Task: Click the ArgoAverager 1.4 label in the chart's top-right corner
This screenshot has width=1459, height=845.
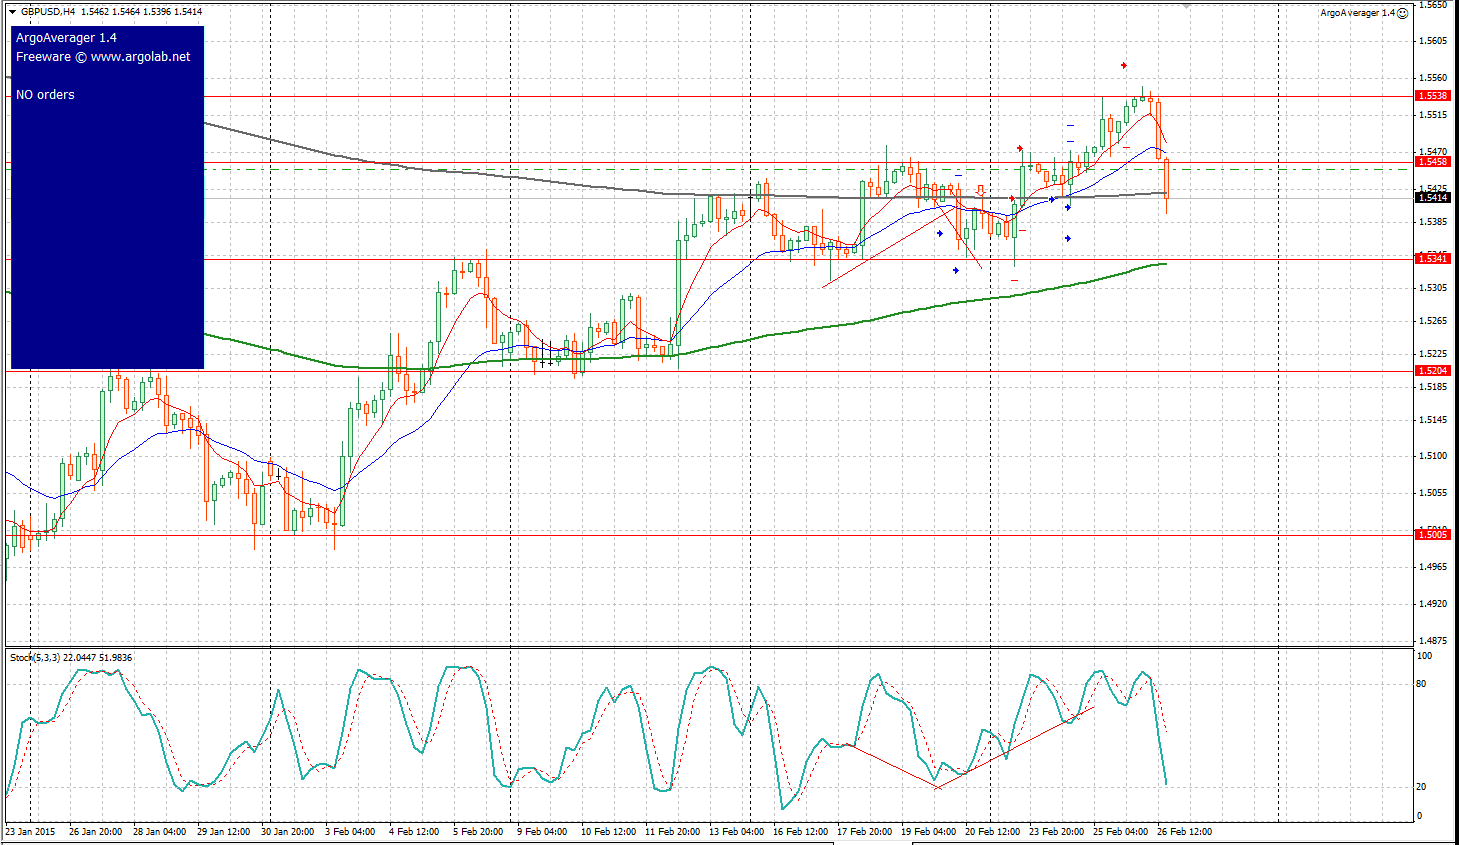Action: click(x=1357, y=13)
